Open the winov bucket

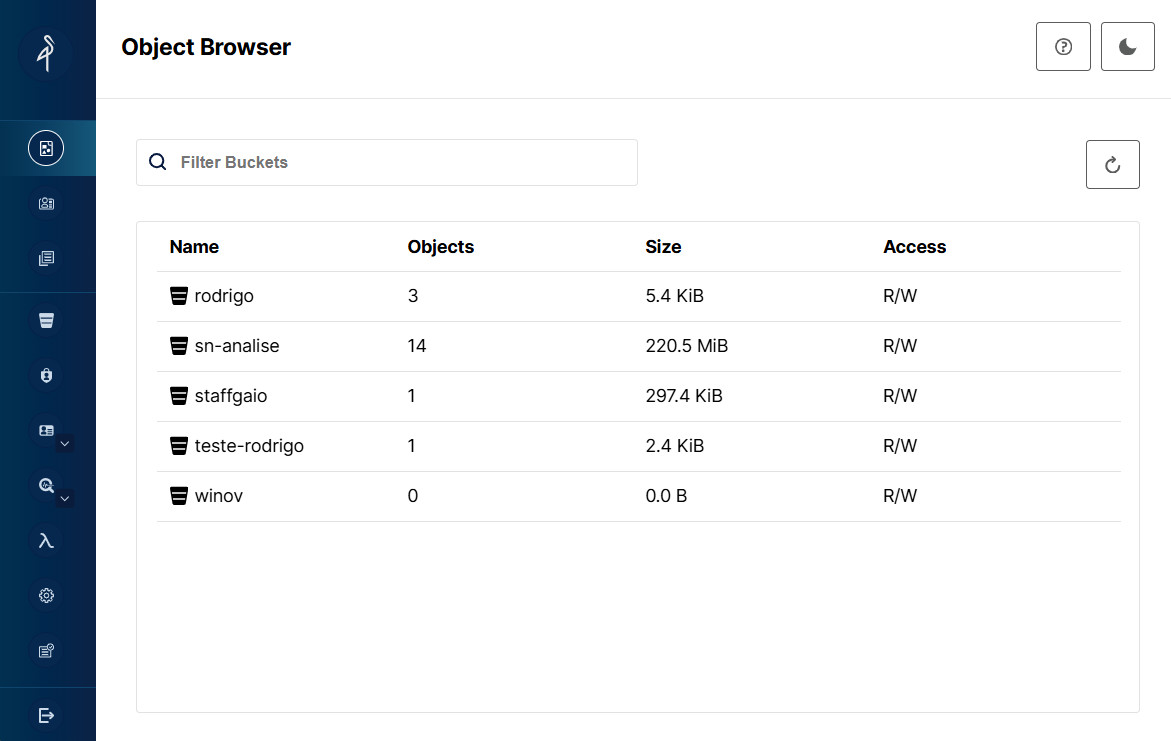218,496
